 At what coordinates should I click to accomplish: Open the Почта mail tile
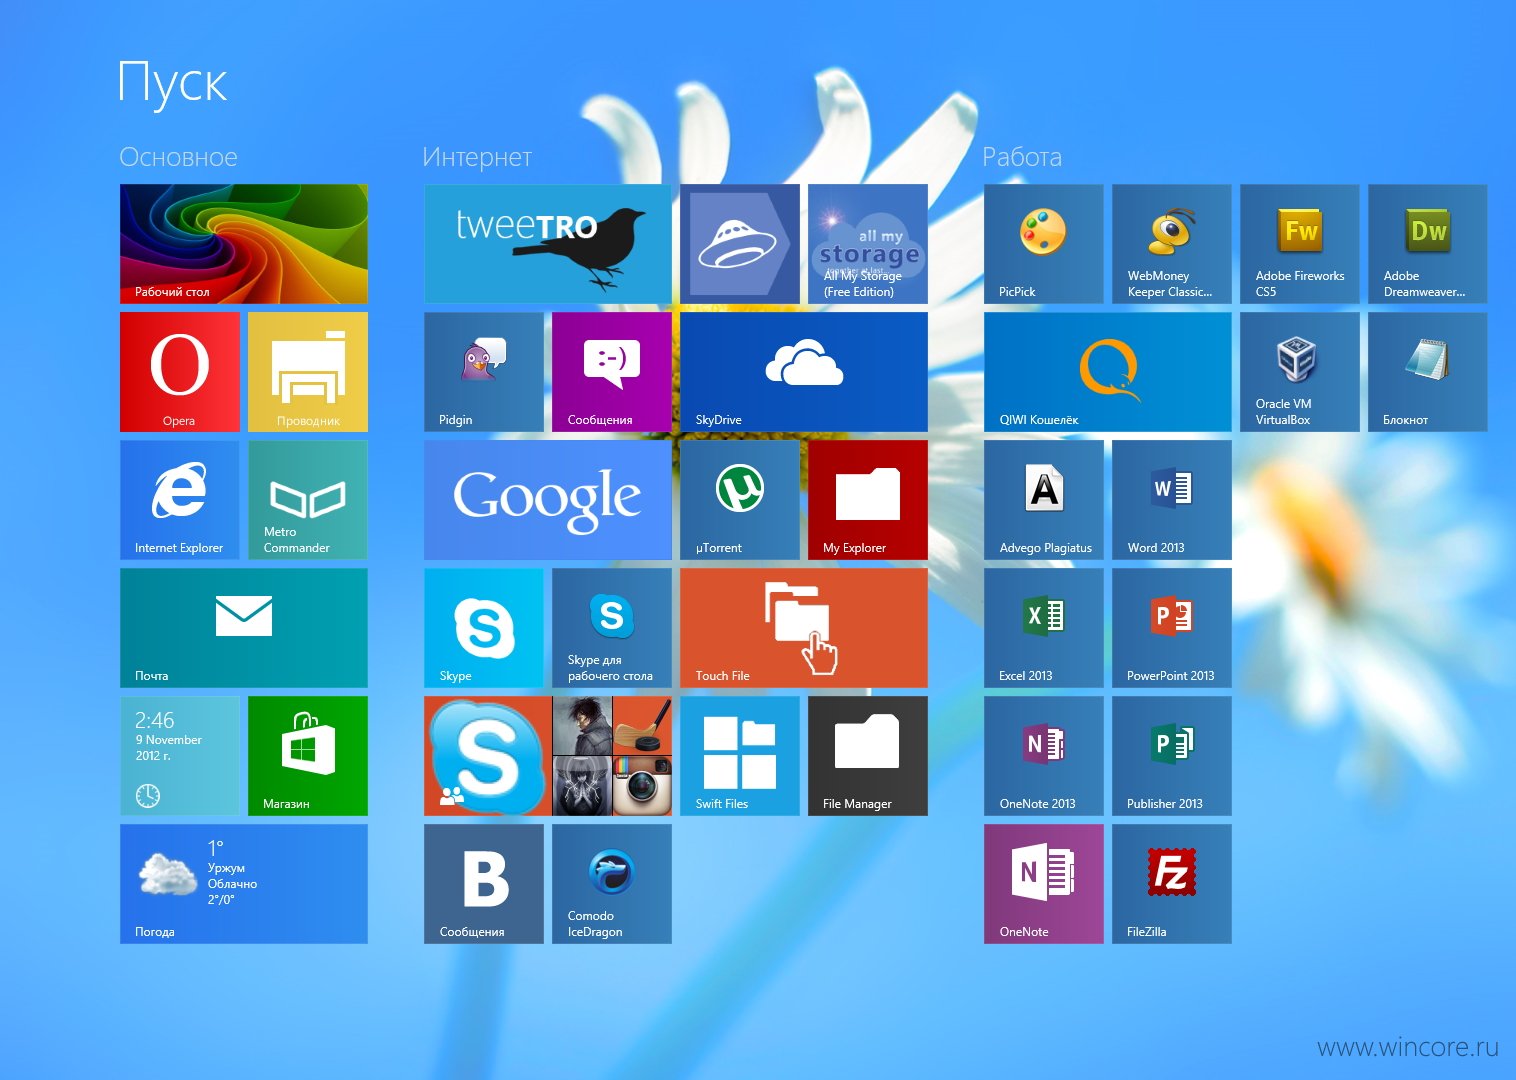click(x=244, y=628)
